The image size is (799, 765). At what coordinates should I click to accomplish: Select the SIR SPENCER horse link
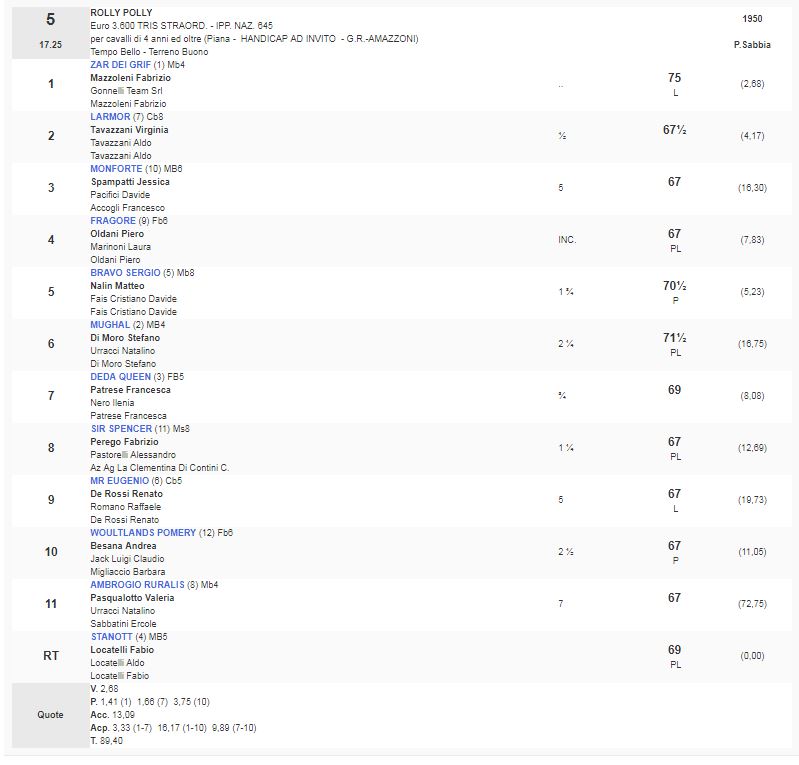point(121,429)
